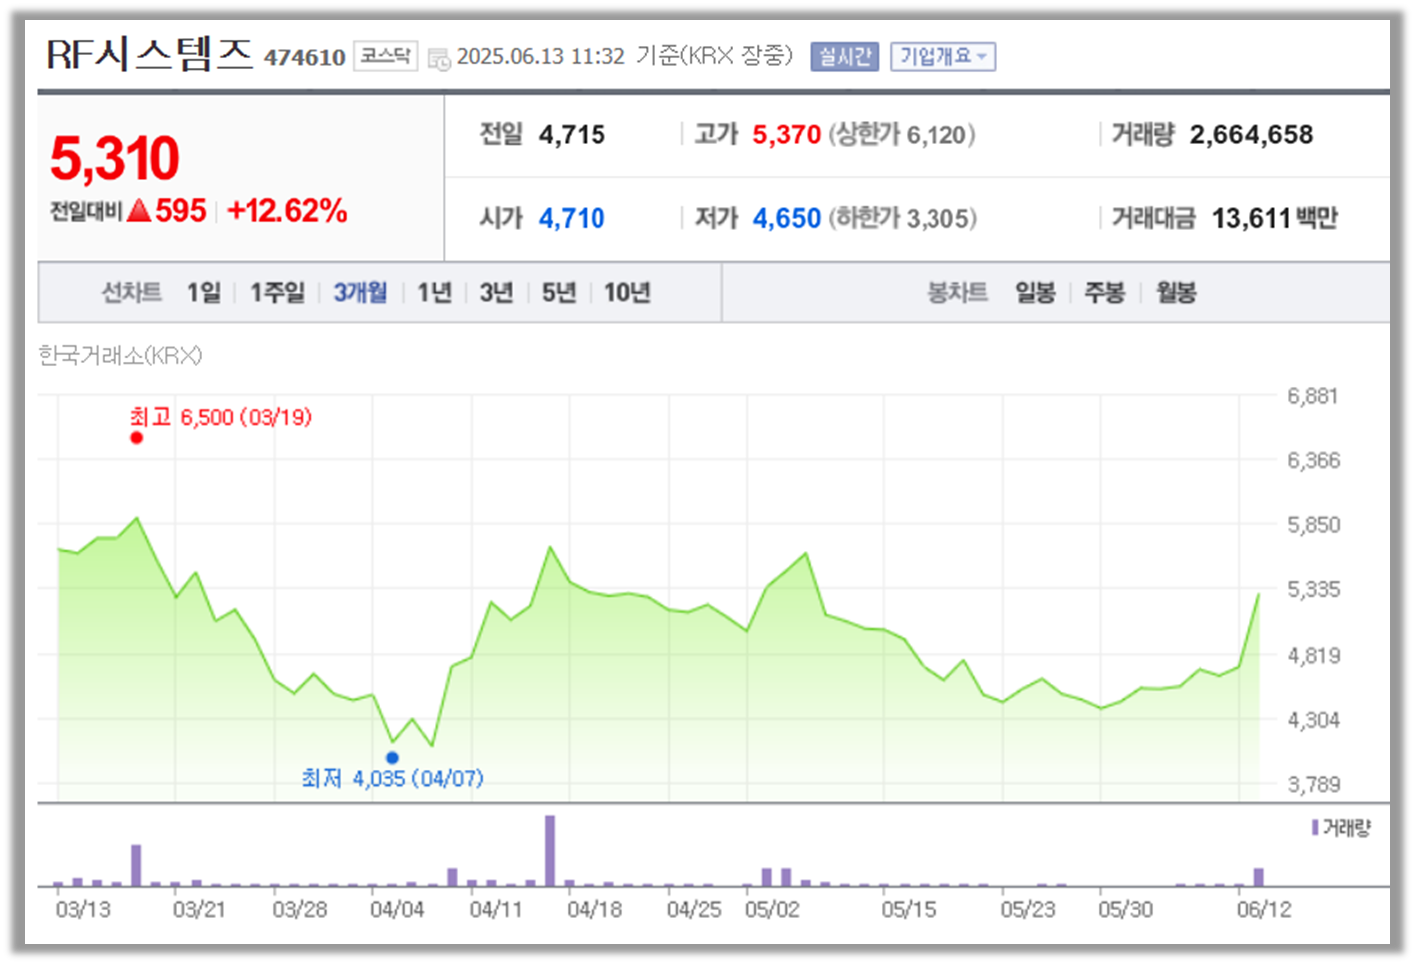The height and width of the screenshot is (964, 1415).
Task: Click the 하한가 3,305 lower limit text
Action: coord(903,218)
